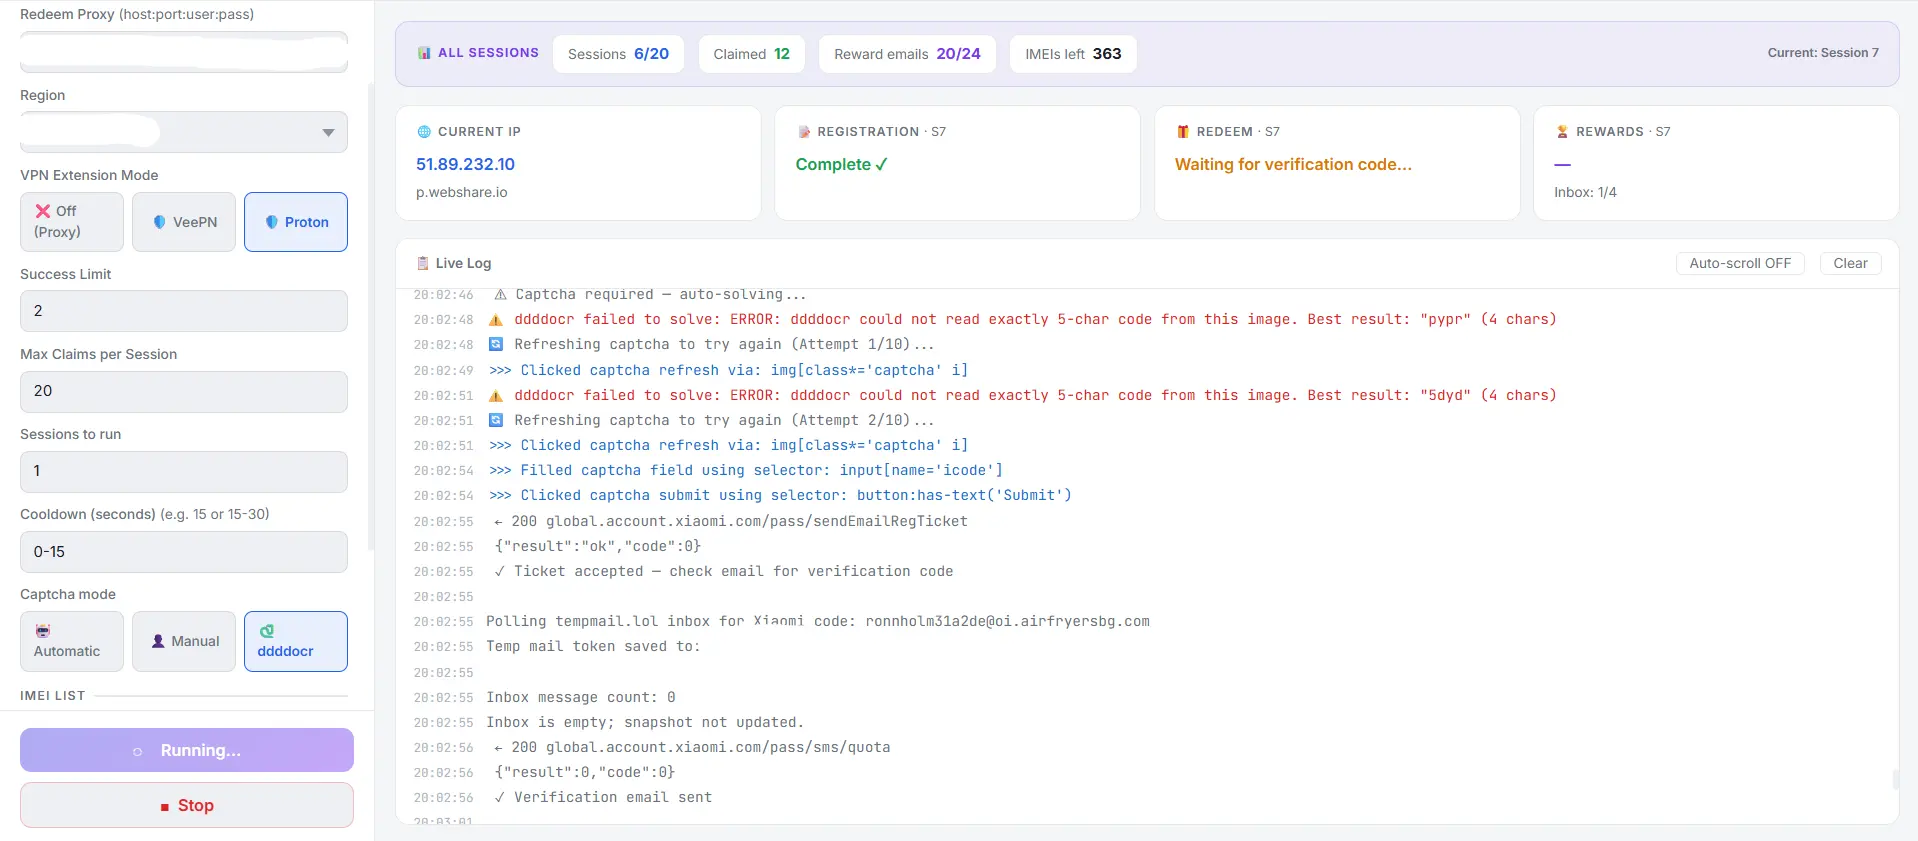Click the IMEI LIST section header

pyautogui.click(x=52, y=695)
